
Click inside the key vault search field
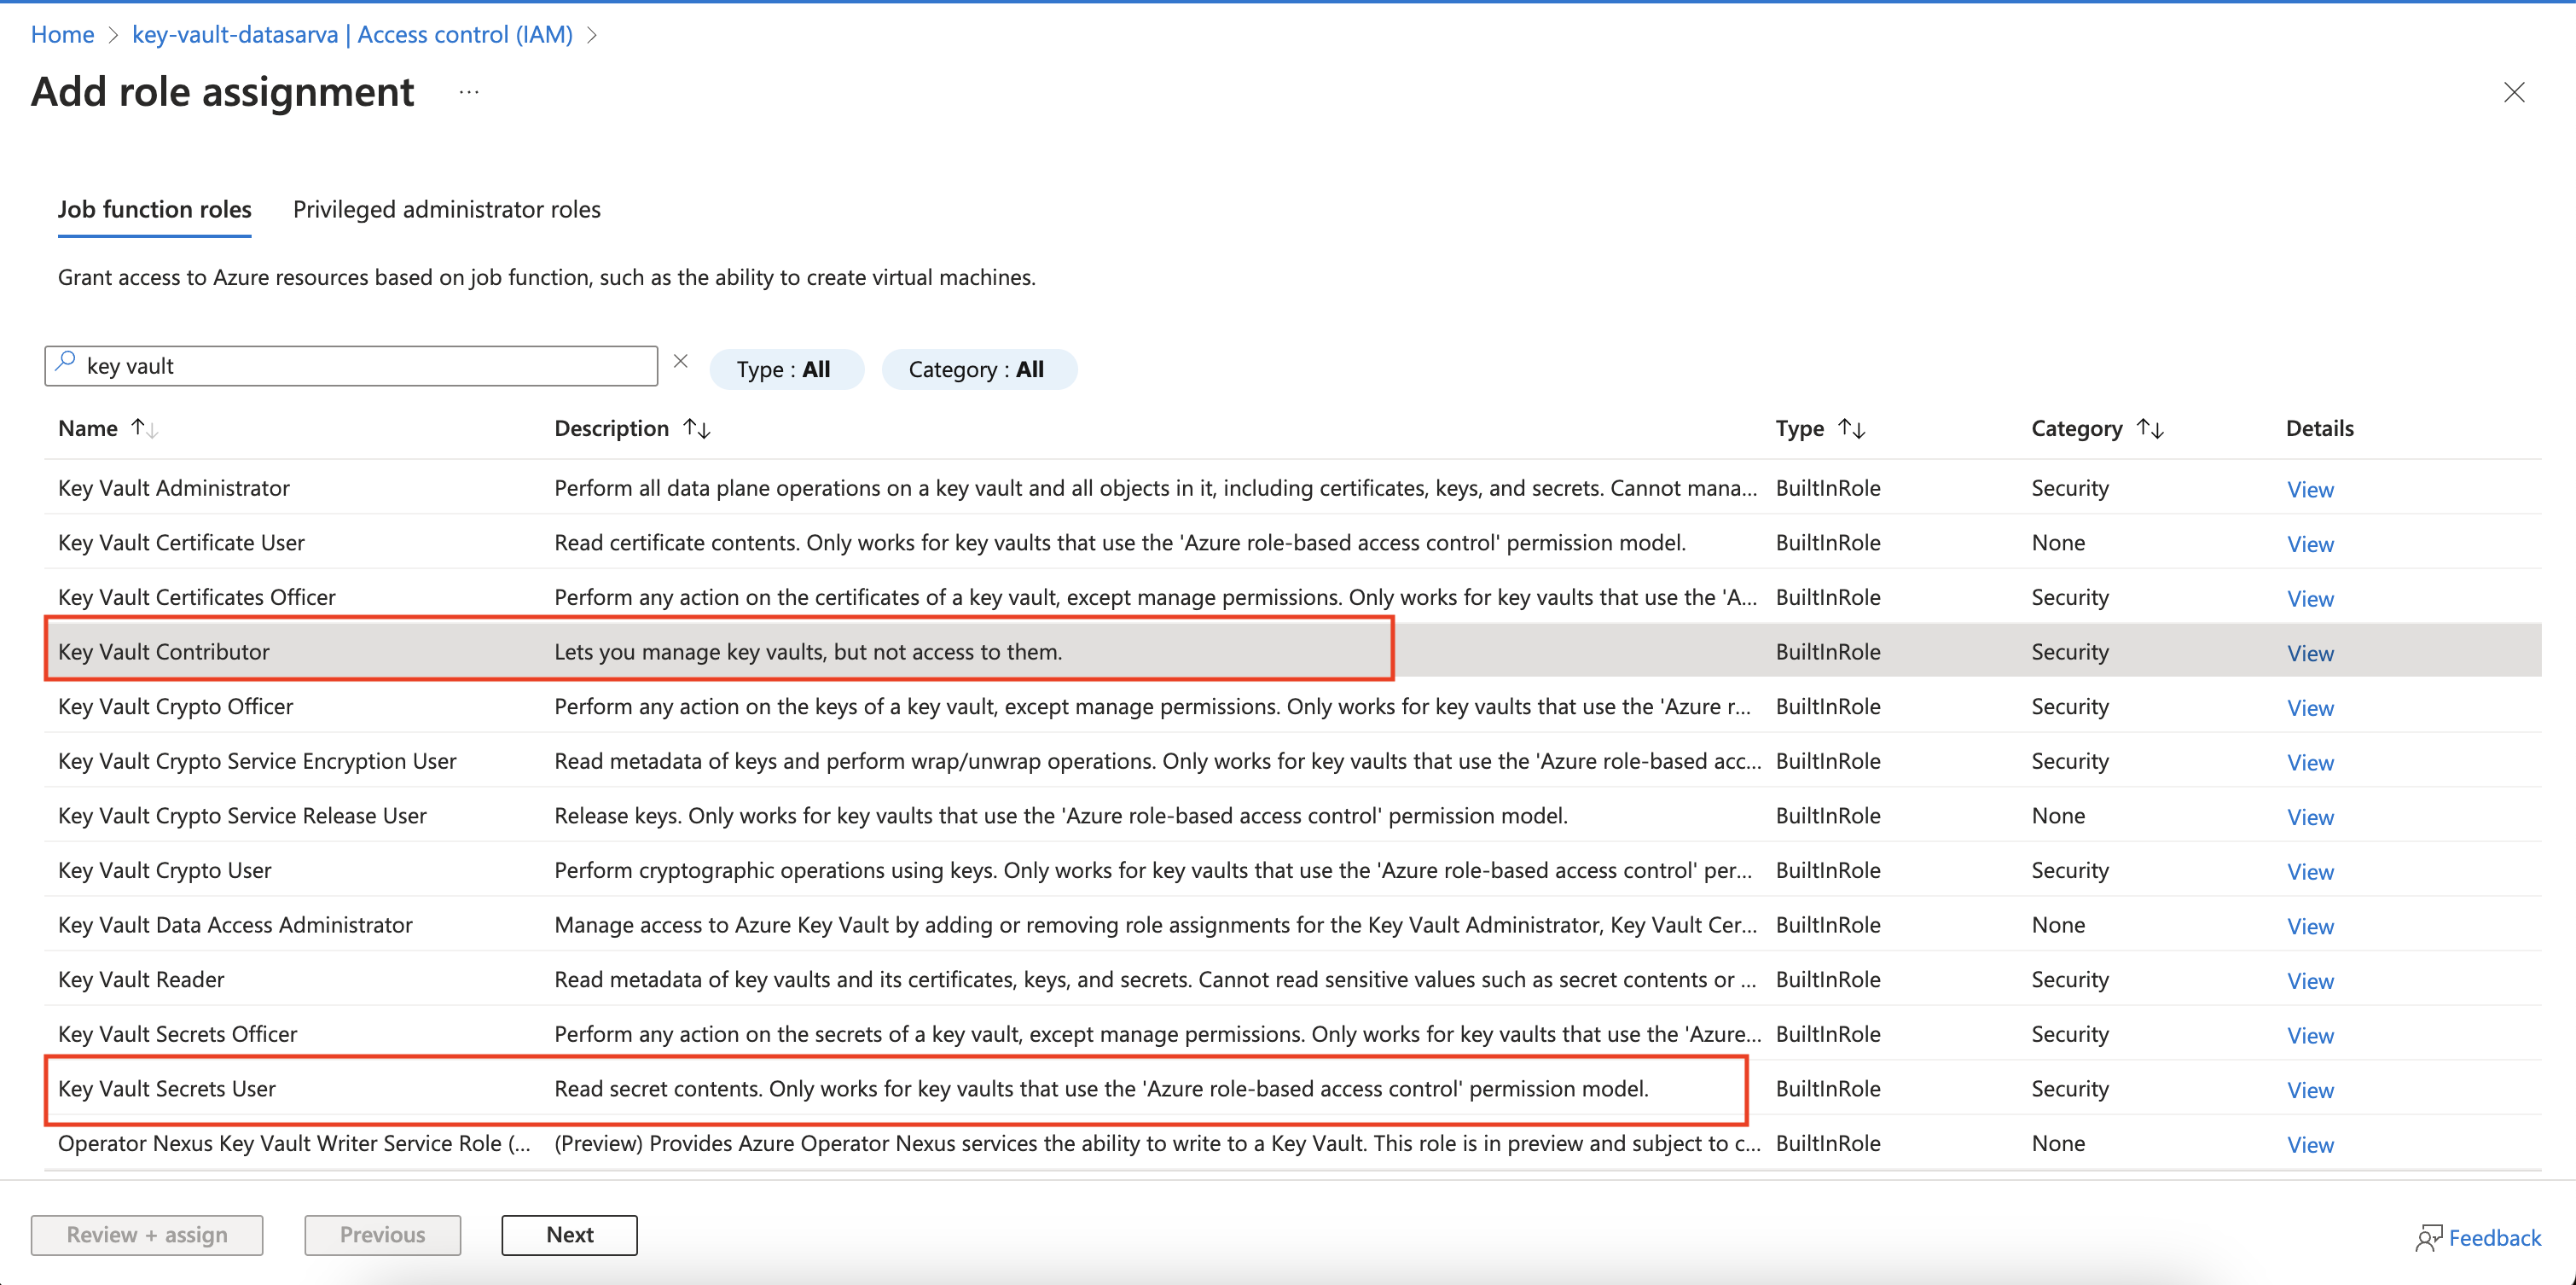(351, 366)
